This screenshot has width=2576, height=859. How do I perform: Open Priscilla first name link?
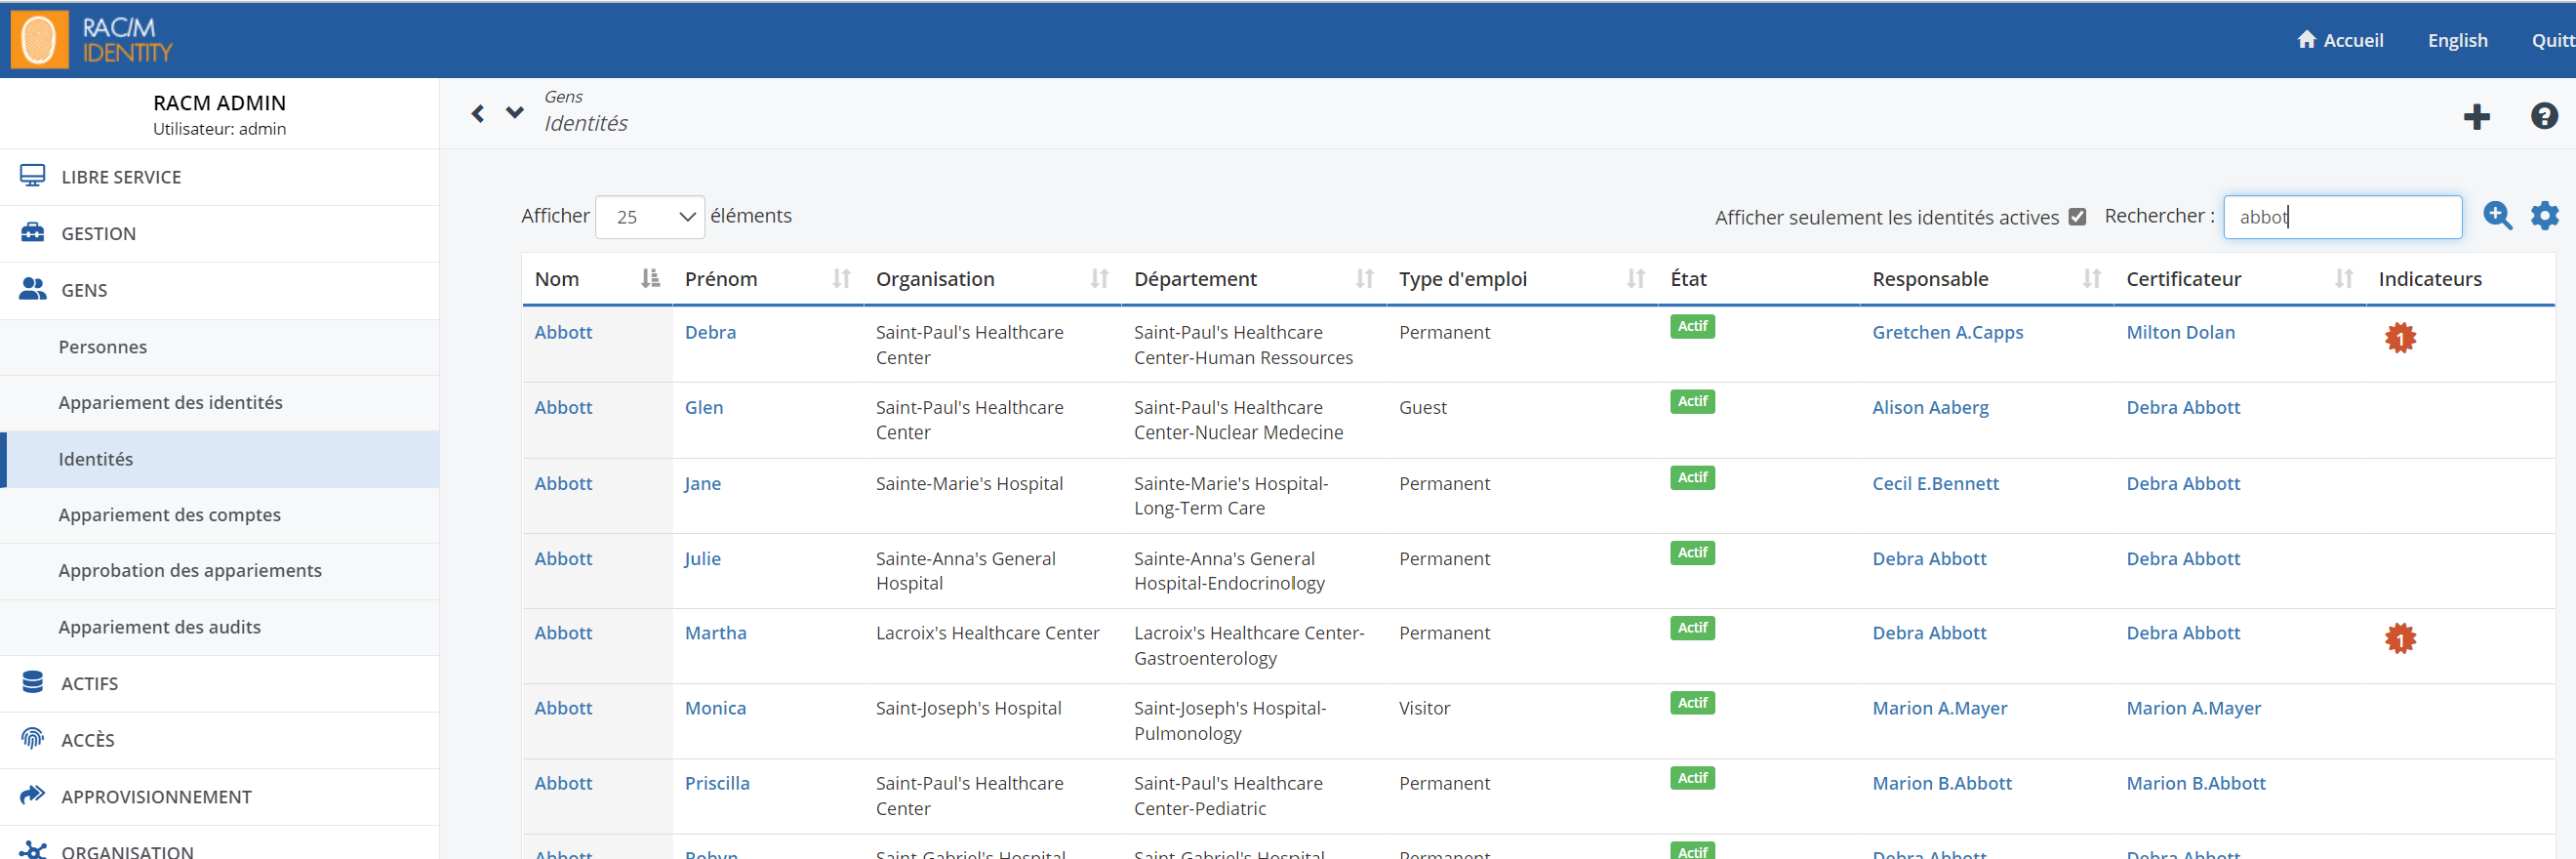coord(717,783)
